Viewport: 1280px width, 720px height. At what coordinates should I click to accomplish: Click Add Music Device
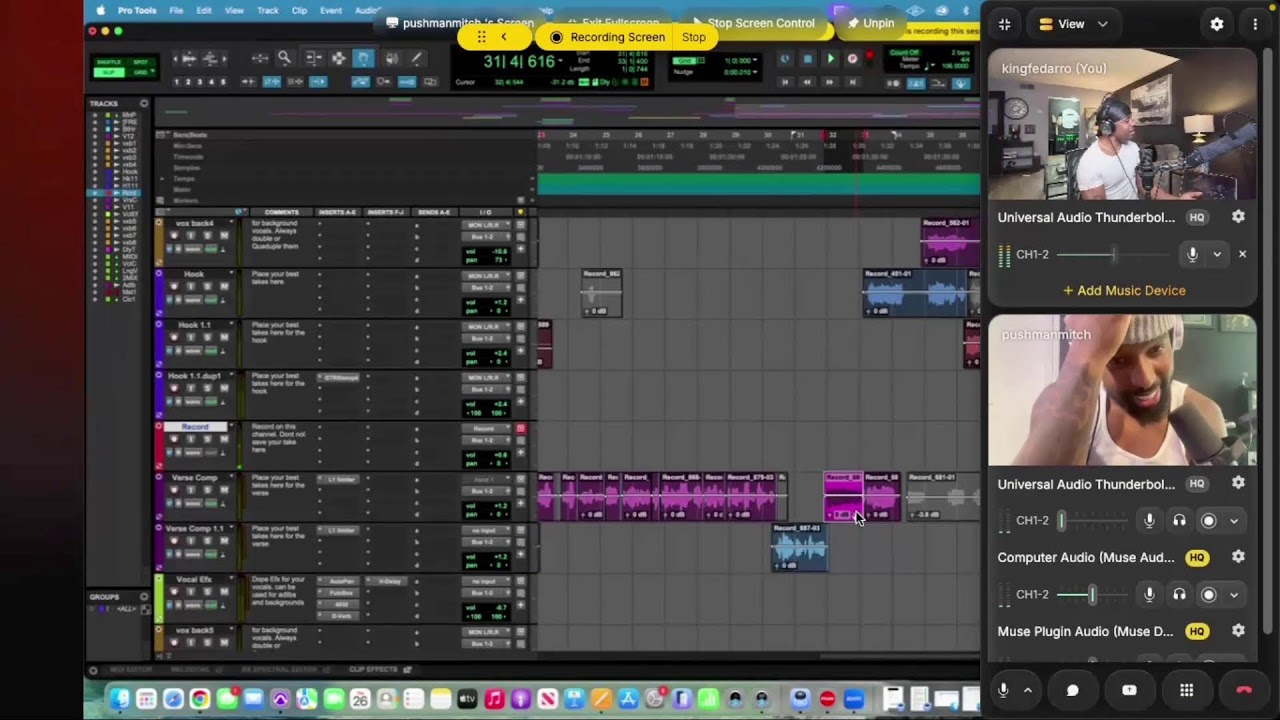(1124, 290)
